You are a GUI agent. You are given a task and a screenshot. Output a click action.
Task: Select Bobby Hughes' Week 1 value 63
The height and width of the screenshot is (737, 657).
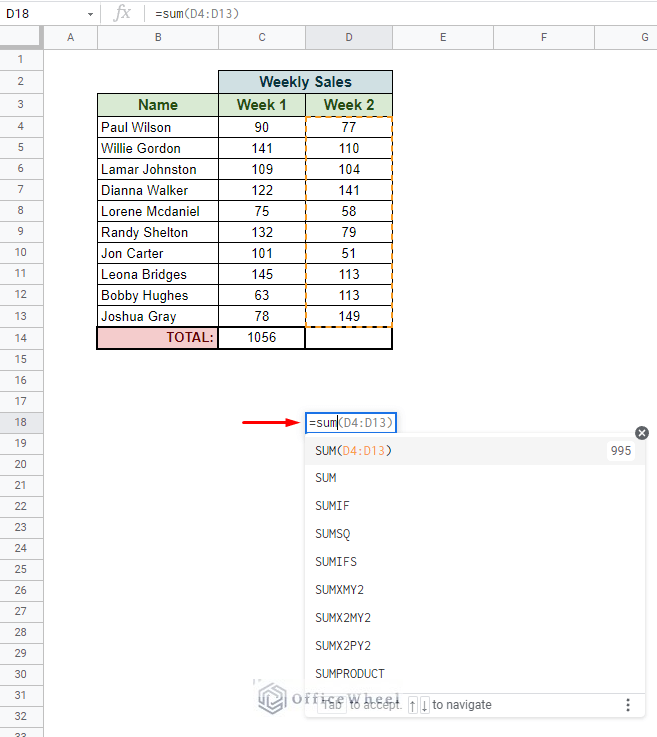(262, 295)
